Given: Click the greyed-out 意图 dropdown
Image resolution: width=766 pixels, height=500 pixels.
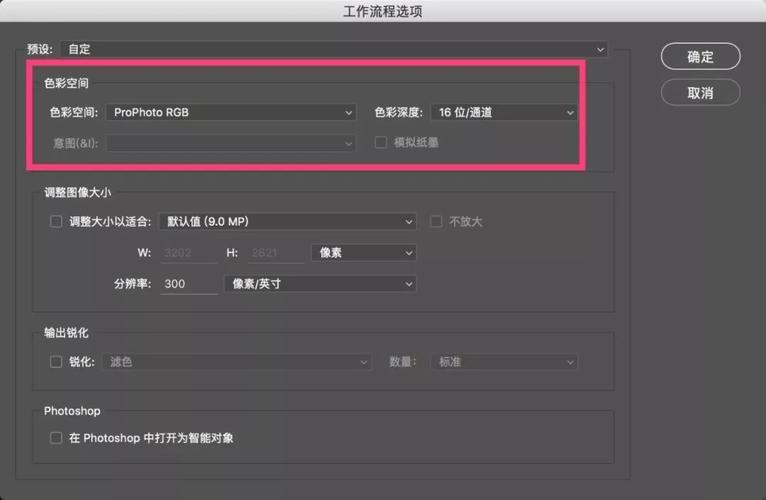Looking at the screenshot, I should click(x=231, y=143).
